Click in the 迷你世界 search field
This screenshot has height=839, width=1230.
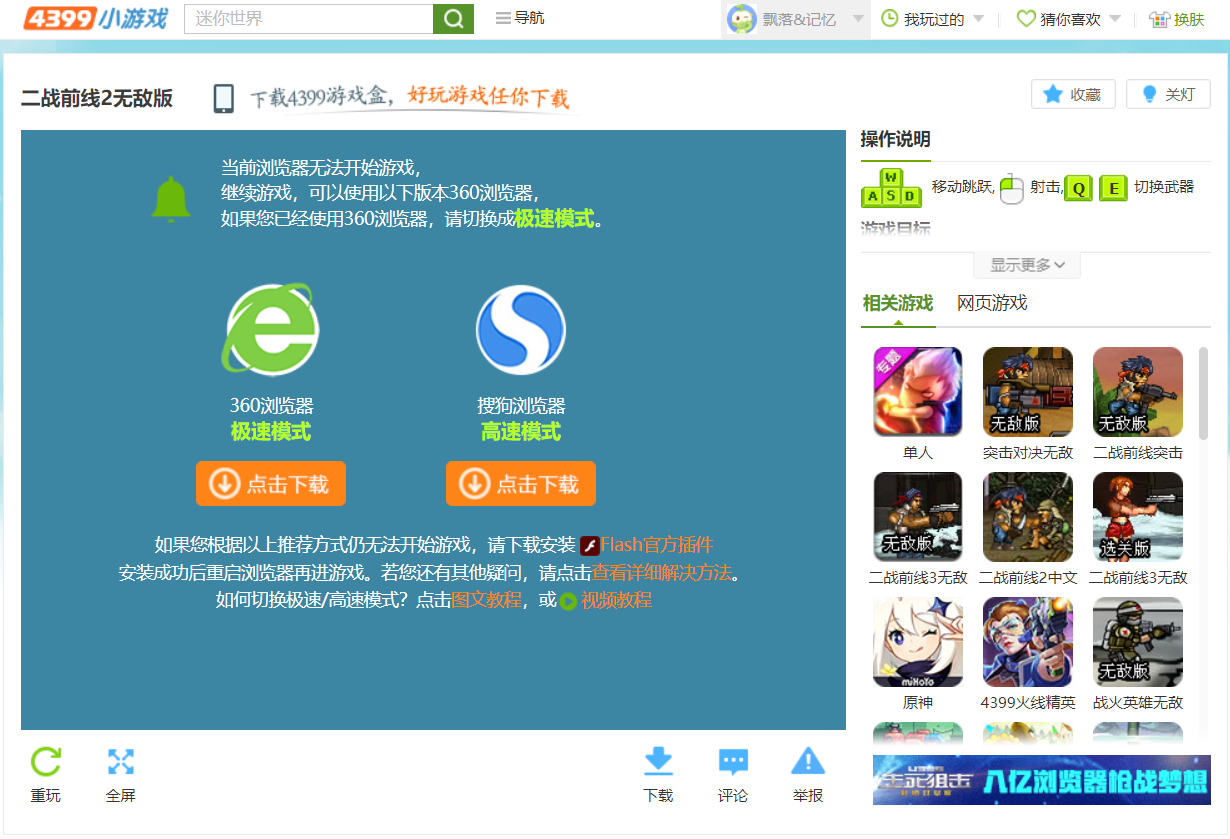(308, 19)
